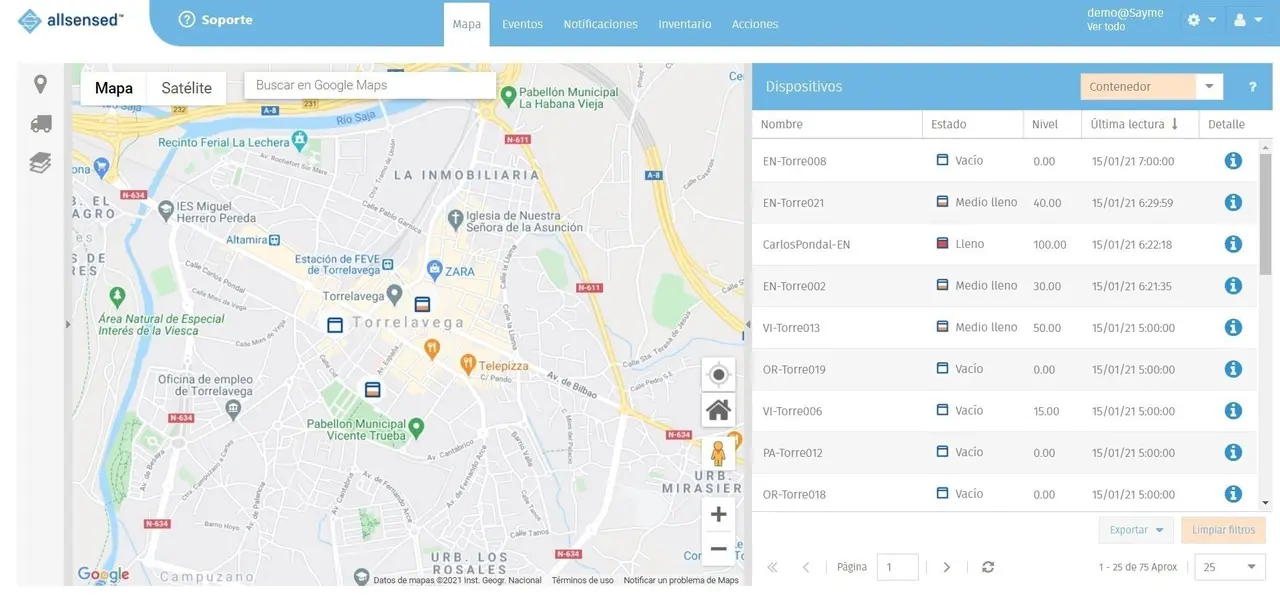Select the location marker icon in the sidebar
The height and width of the screenshot is (600, 1280).
pos(40,84)
